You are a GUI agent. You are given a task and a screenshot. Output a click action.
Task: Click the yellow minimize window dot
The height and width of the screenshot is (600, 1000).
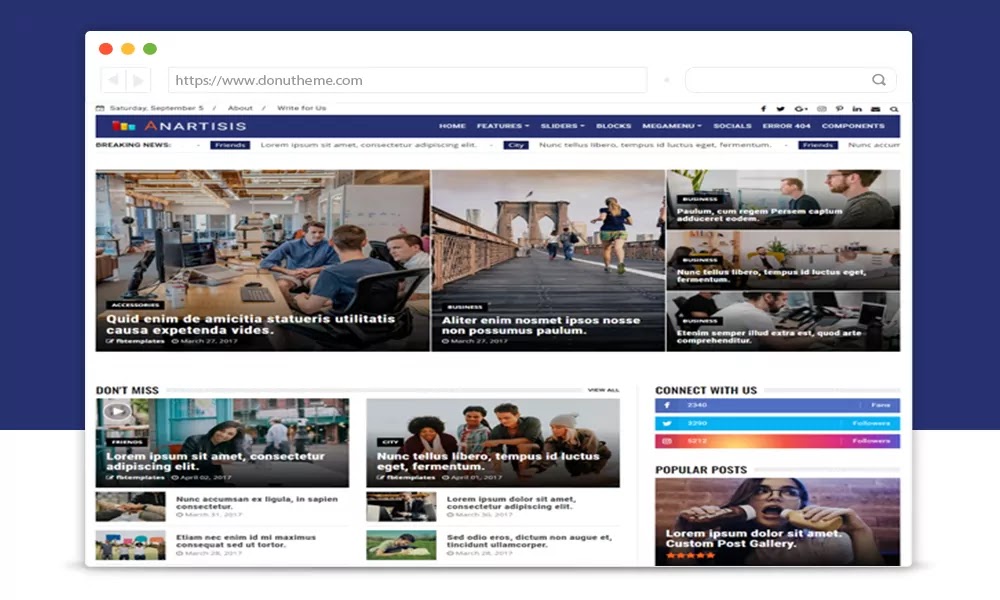(128, 49)
